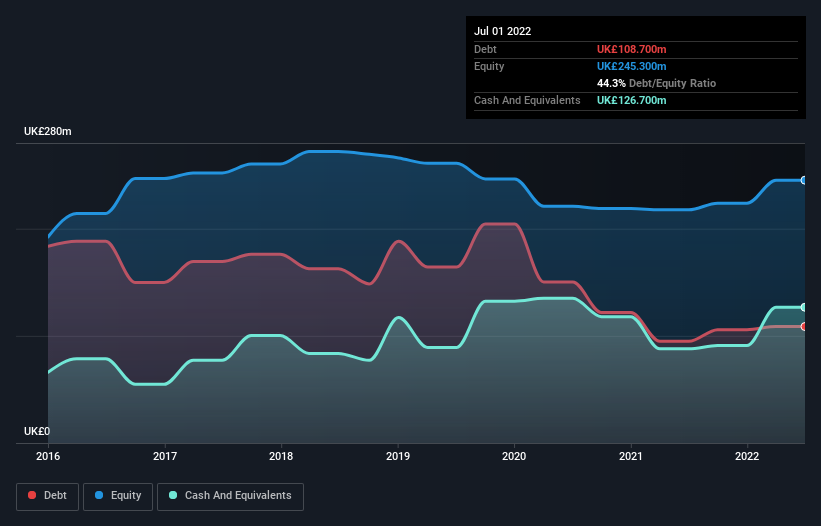Image resolution: width=821 pixels, height=526 pixels.
Task: Click the 2019 axis label
Action: 398,456
